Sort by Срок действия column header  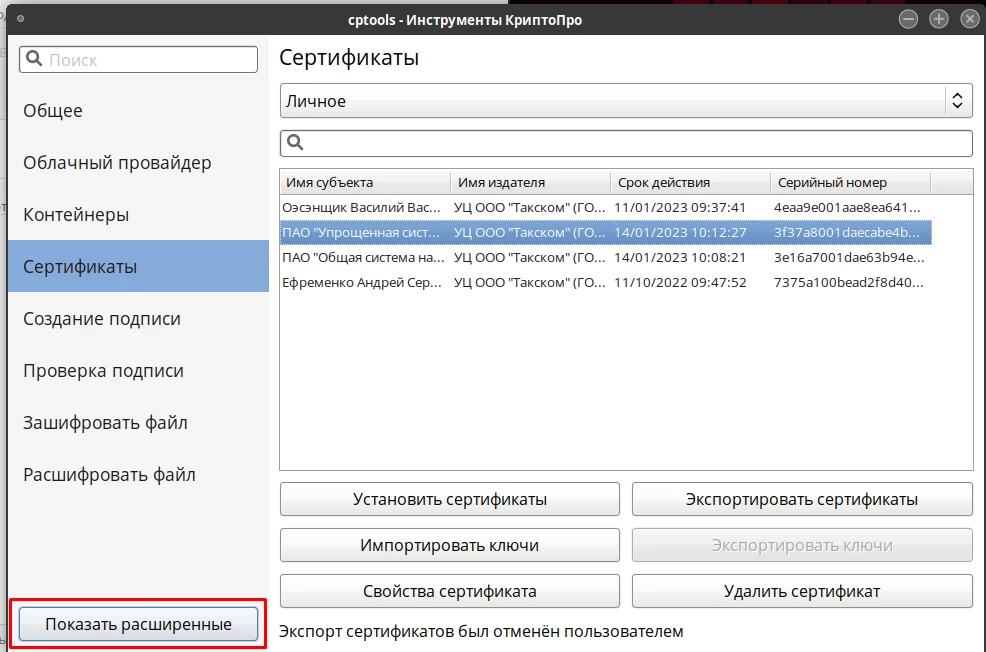point(690,182)
